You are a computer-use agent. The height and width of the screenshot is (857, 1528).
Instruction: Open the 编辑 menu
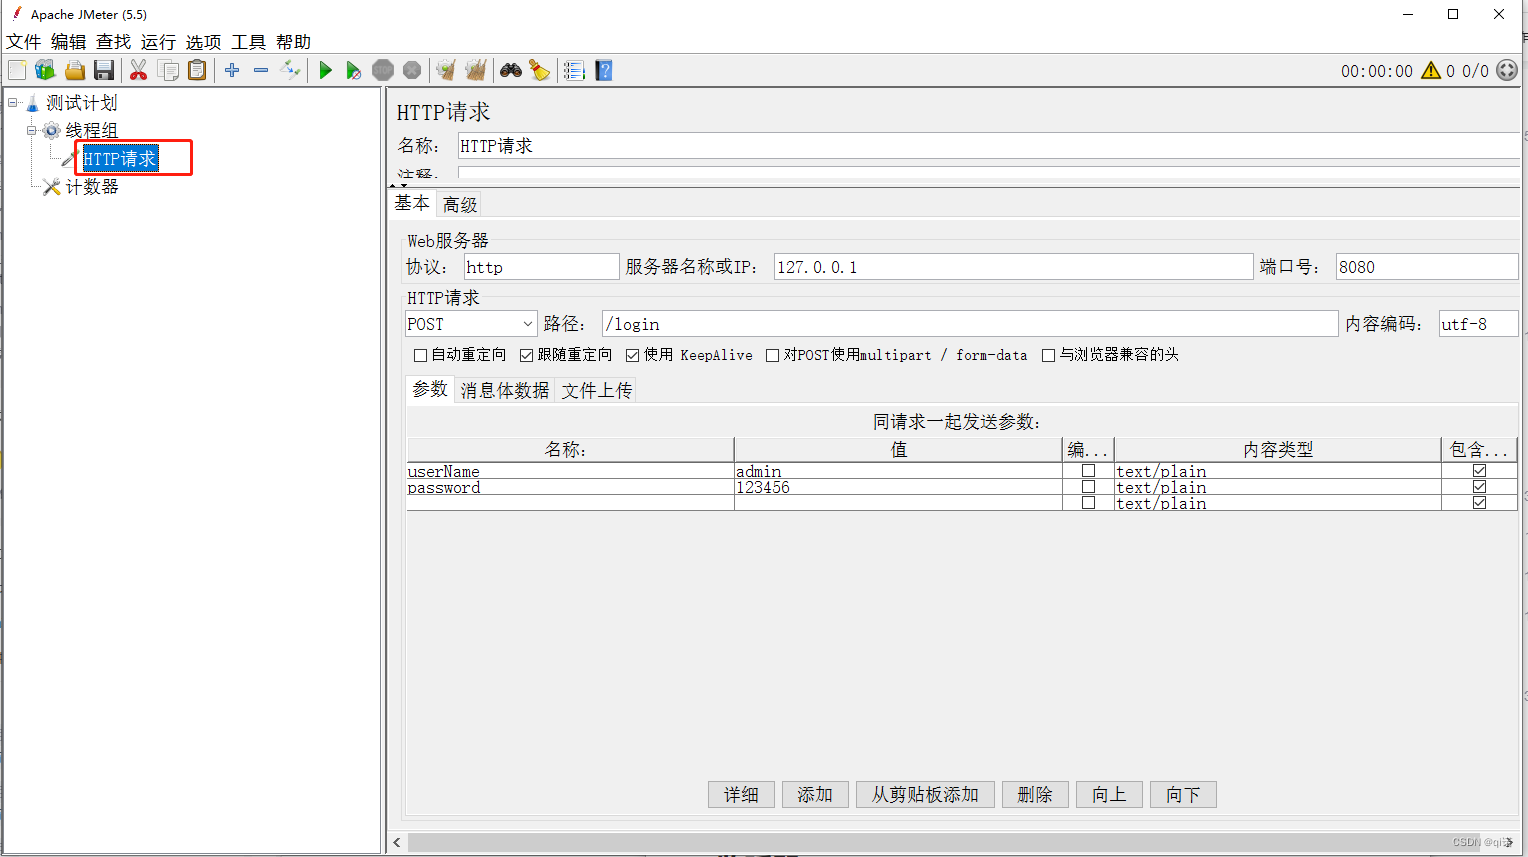[x=69, y=42]
